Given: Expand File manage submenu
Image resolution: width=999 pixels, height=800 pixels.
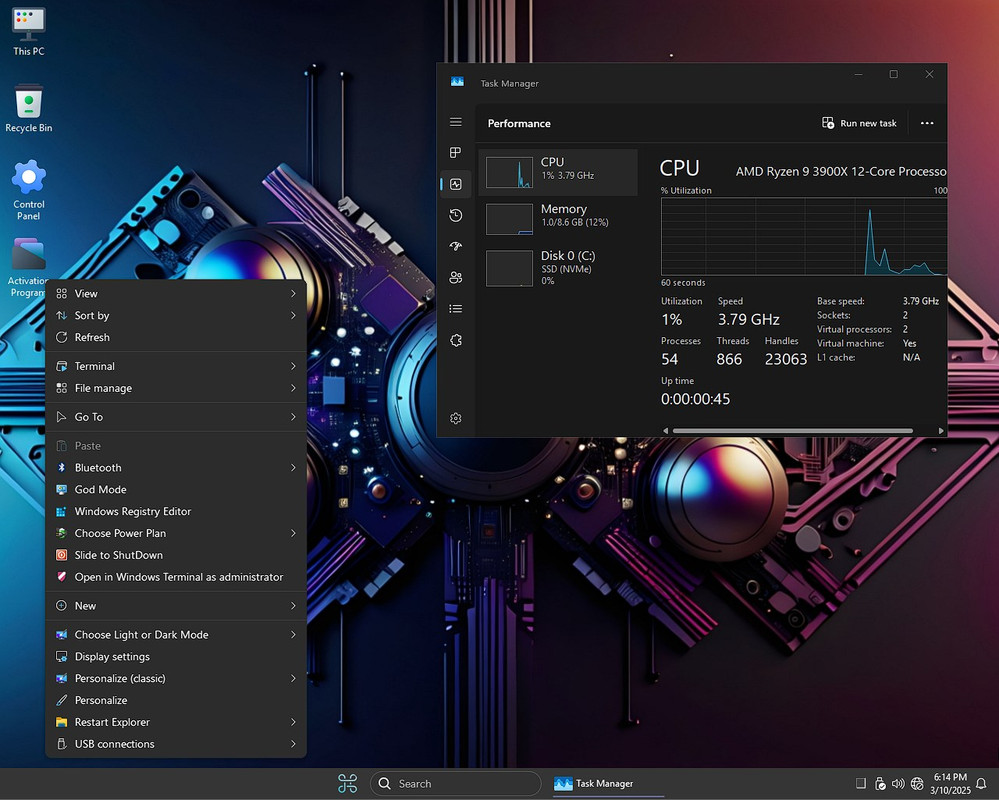Looking at the screenshot, I should pyautogui.click(x=176, y=388).
